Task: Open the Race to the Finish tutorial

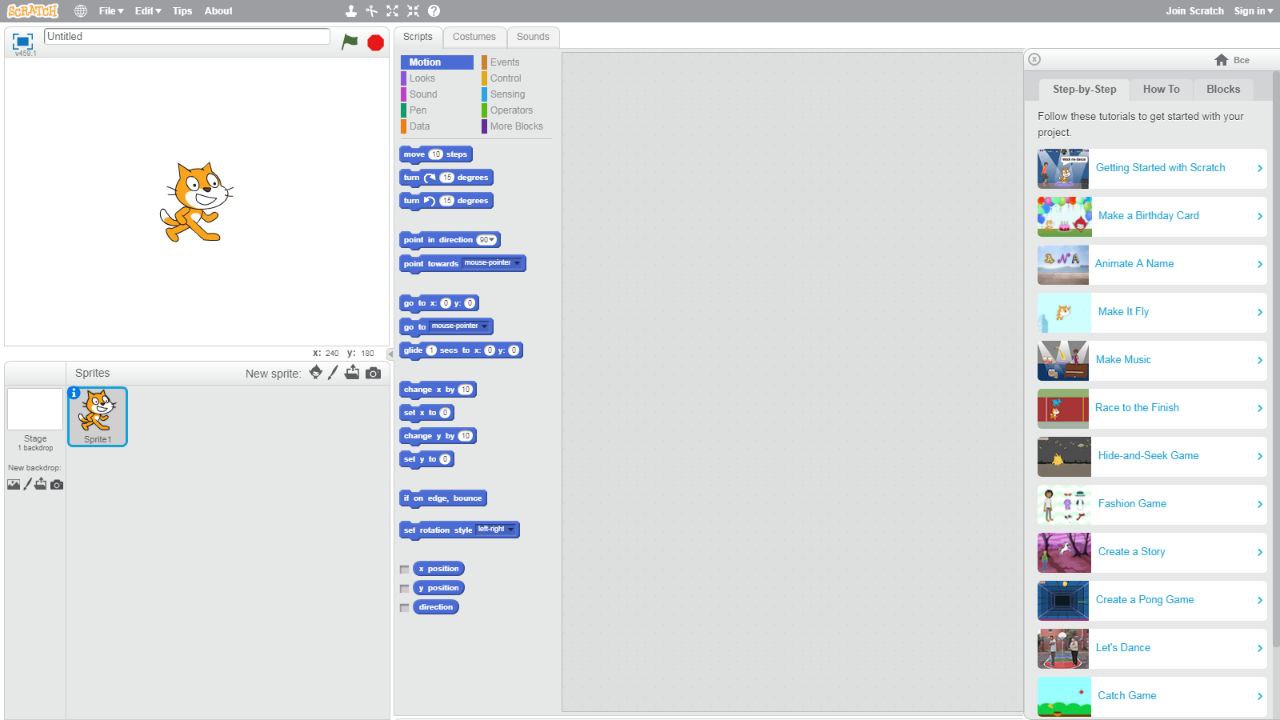Action: tap(1152, 408)
